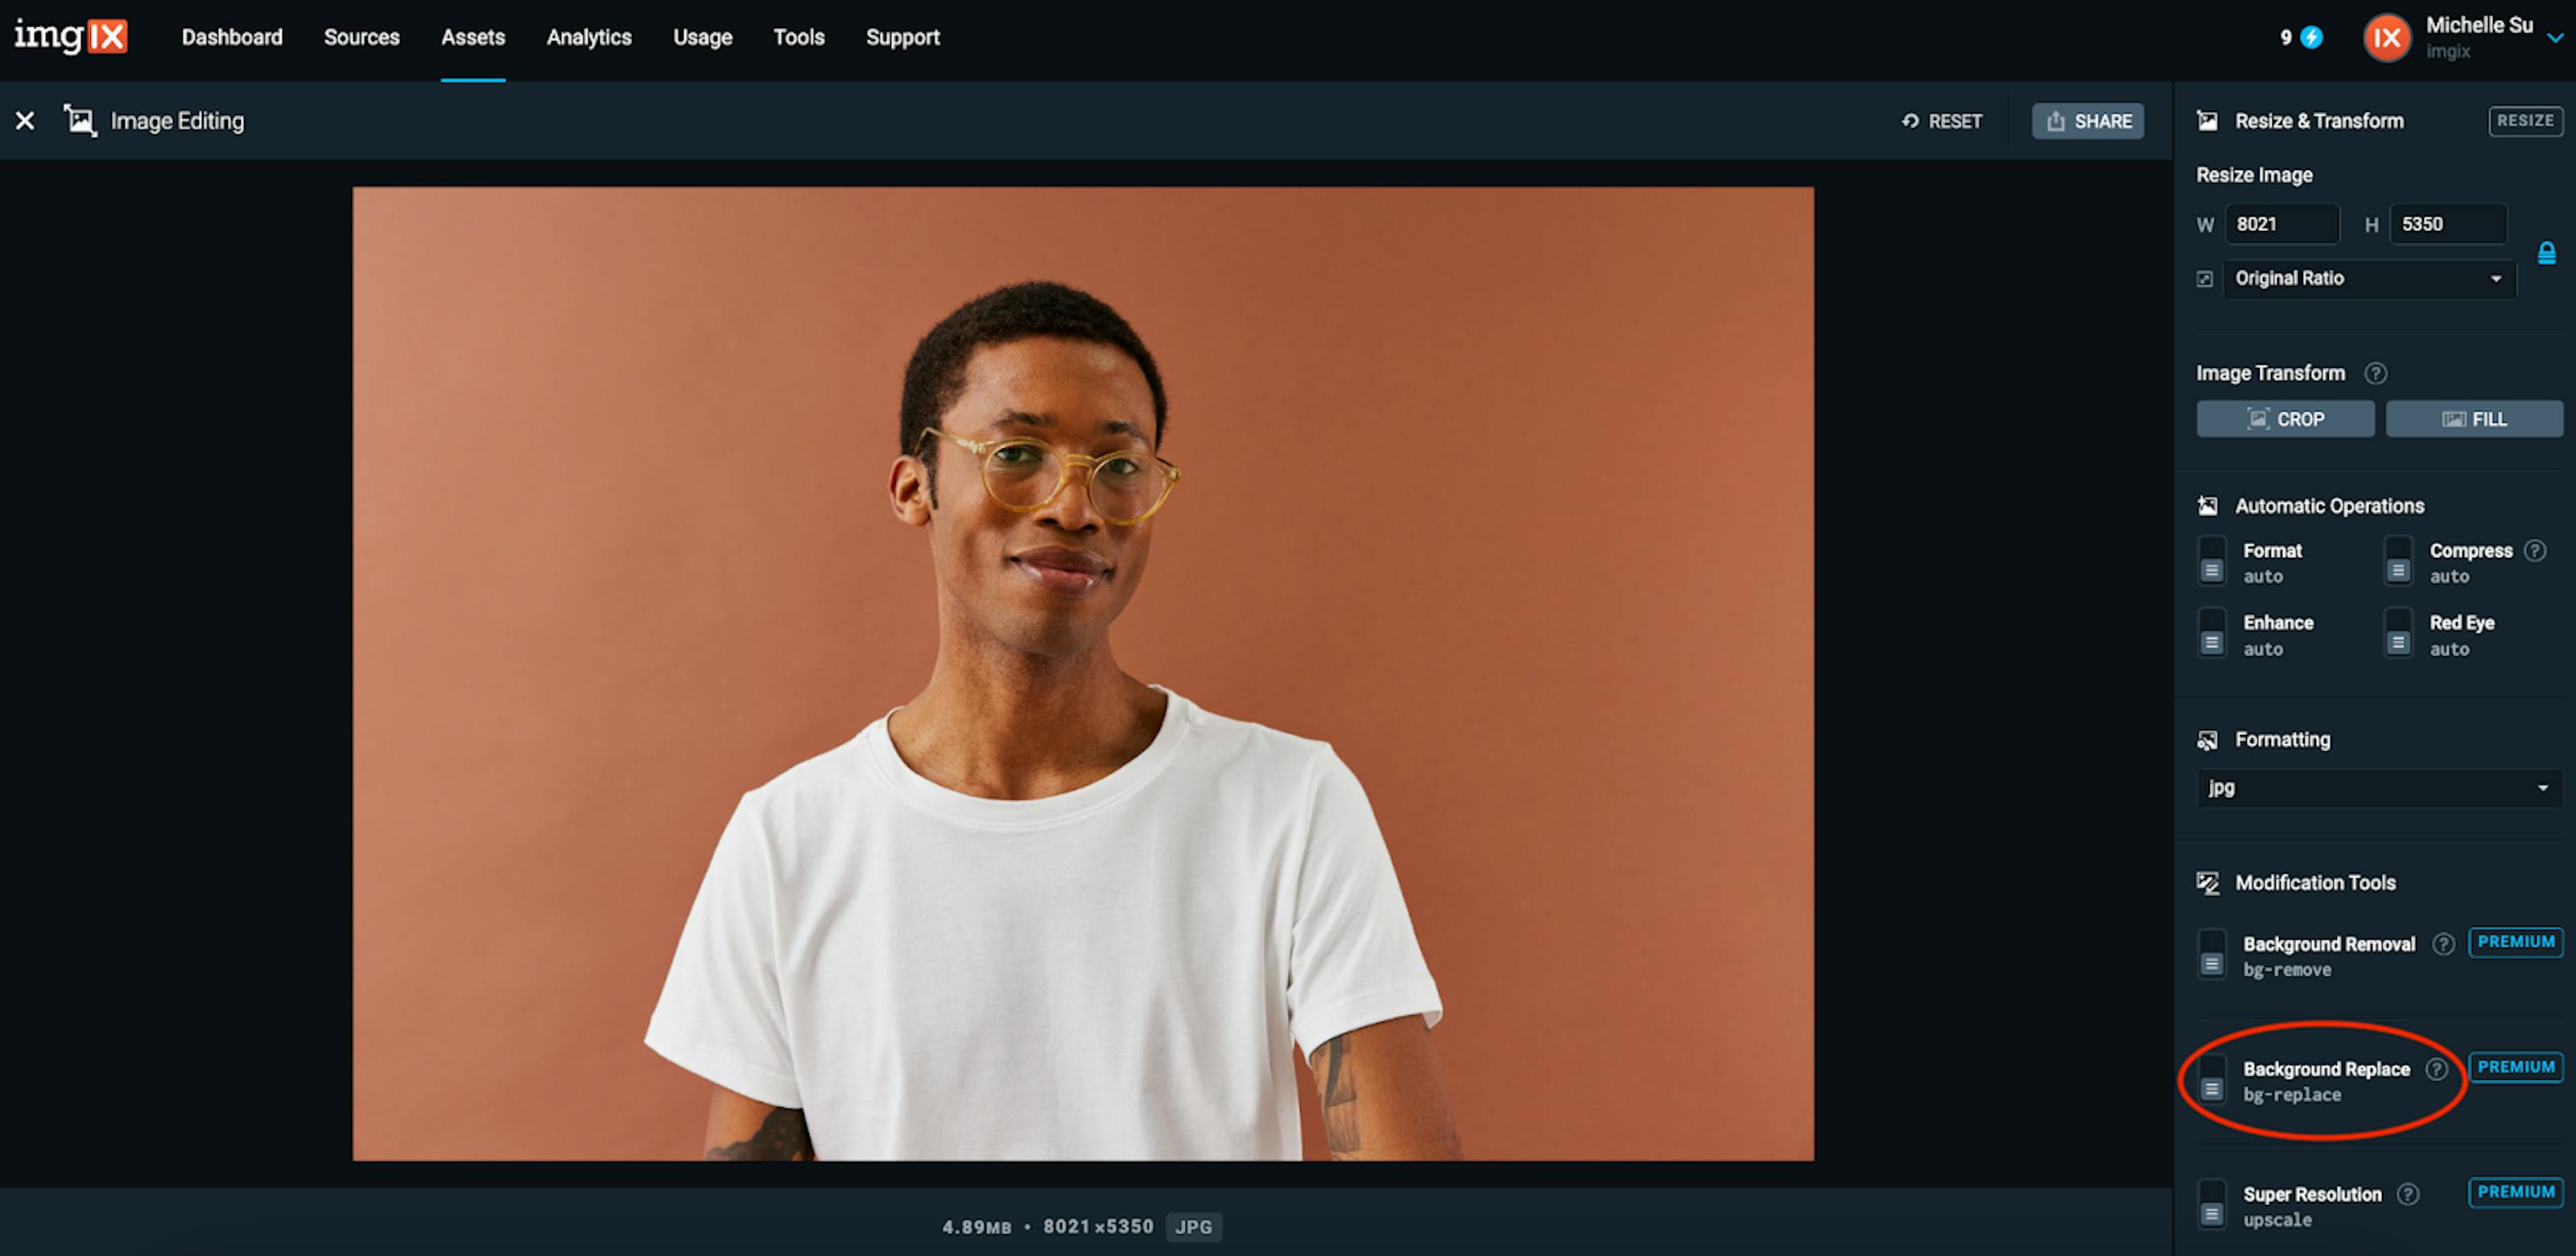Open the Super Resolution help icon
This screenshot has height=1256, width=2576.
[x=2407, y=1194]
